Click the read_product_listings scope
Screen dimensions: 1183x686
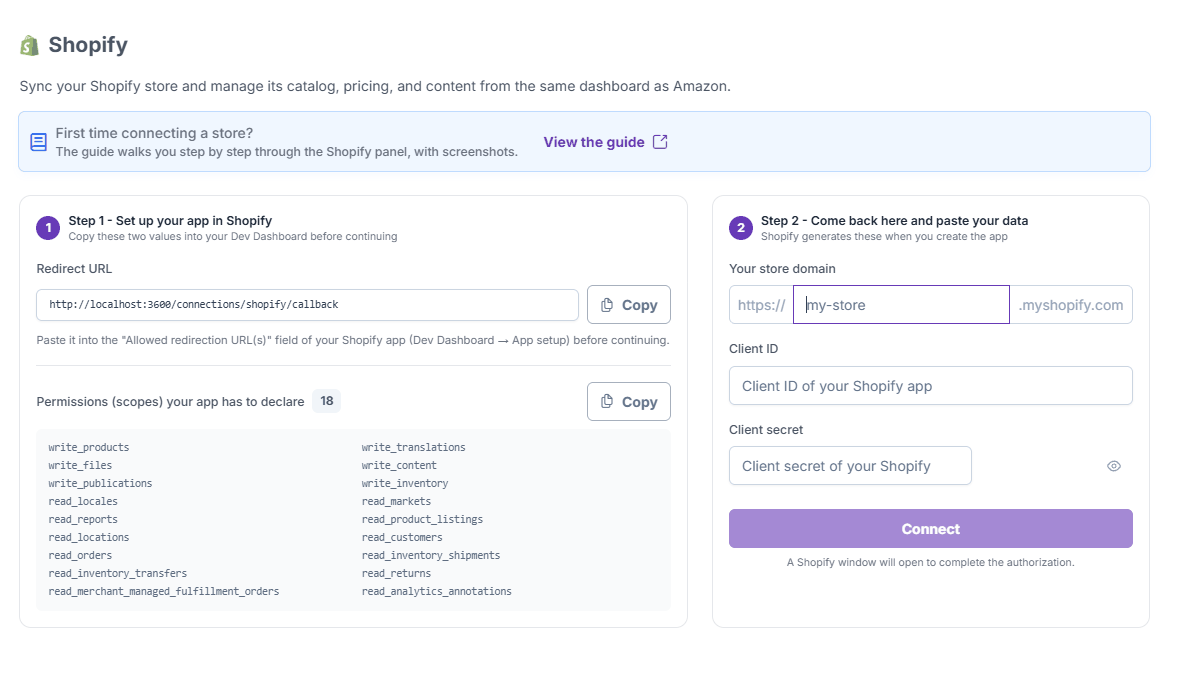pyautogui.click(x=422, y=520)
